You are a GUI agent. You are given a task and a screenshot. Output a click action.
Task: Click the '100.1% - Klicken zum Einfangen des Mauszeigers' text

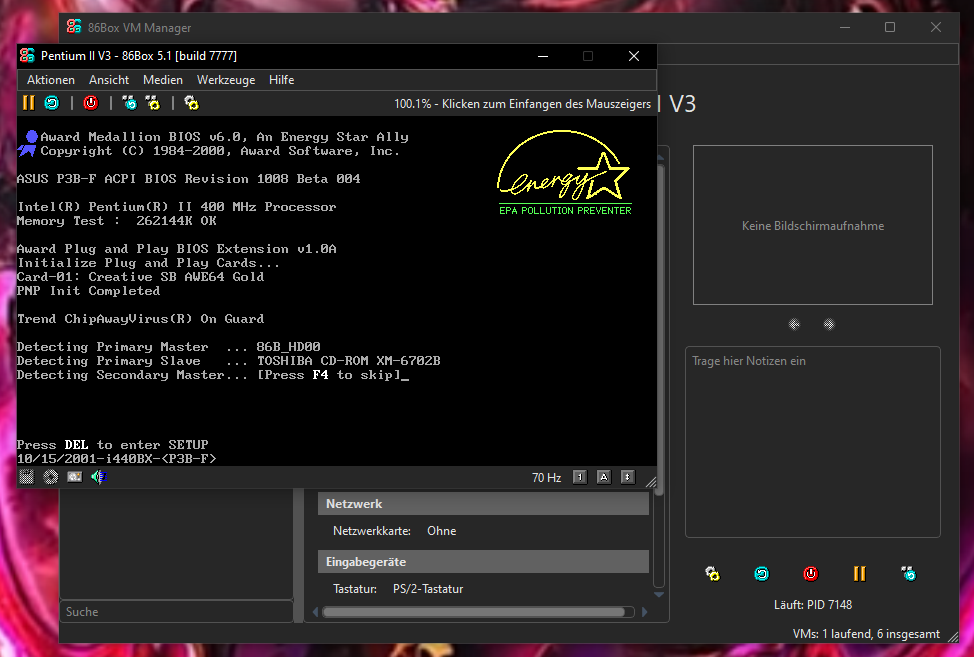coord(522,104)
